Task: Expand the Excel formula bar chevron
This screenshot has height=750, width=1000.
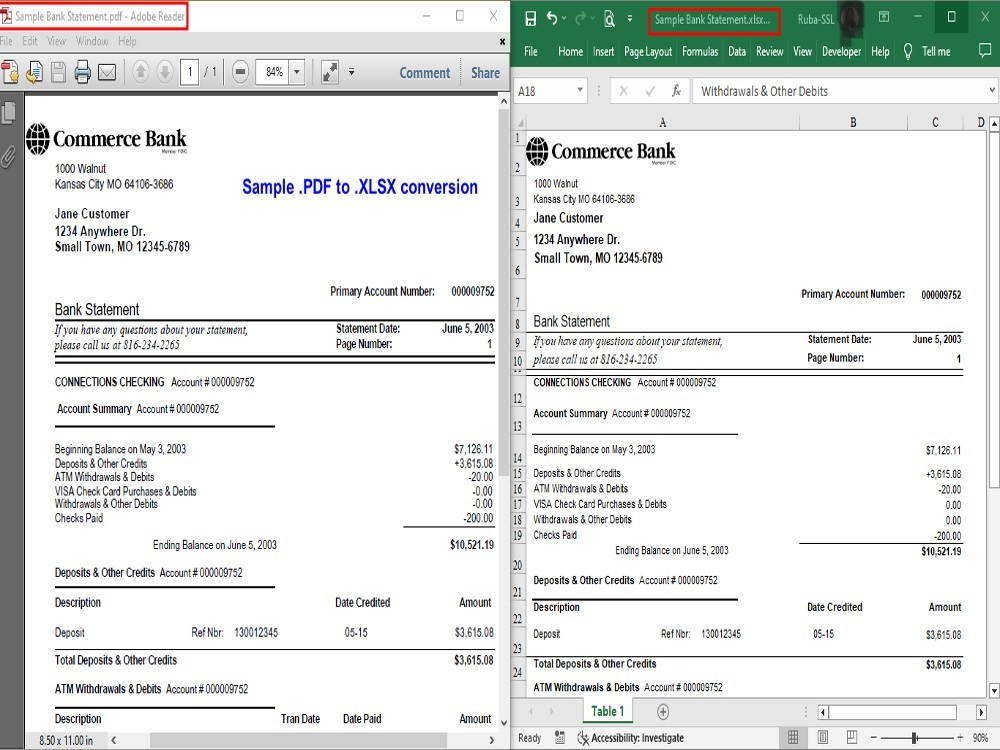Action: tap(992, 91)
